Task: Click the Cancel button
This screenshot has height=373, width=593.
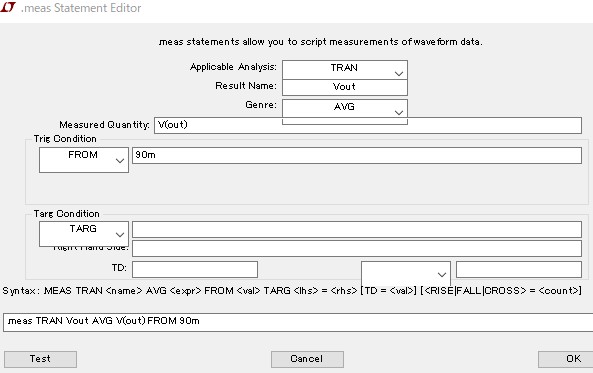Action: [x=307, y=359]
